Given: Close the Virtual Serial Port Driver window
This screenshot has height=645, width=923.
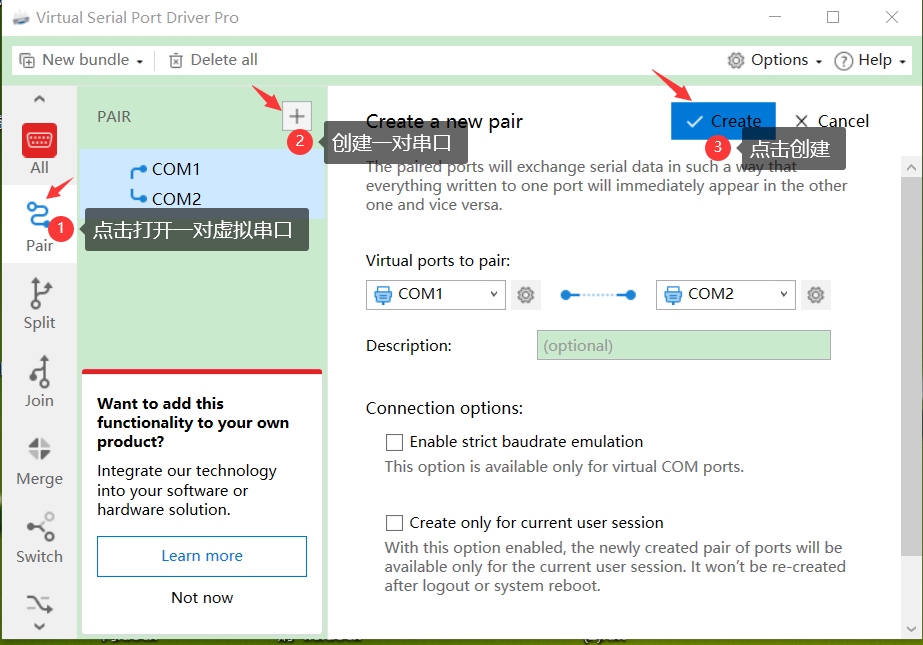Looking at the screenshot, I should 892,17.
